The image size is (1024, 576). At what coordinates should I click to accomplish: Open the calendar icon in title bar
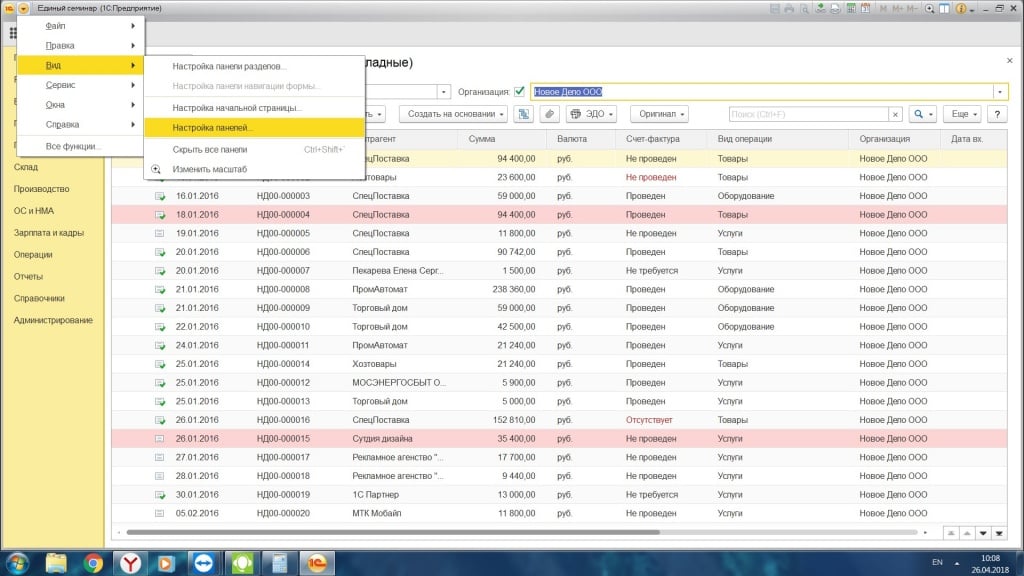[865, 8]
